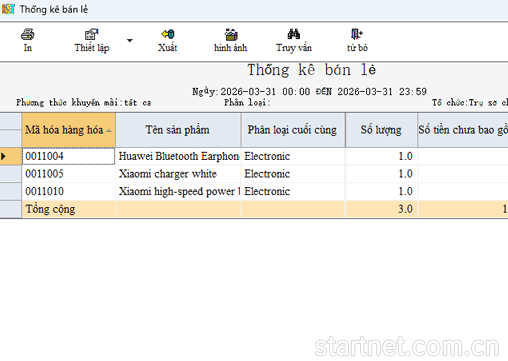Click Số tiền chưa bao gồm header
This screenshot has width=508, height=361.
pyautogui.click(x=463, y=130)
